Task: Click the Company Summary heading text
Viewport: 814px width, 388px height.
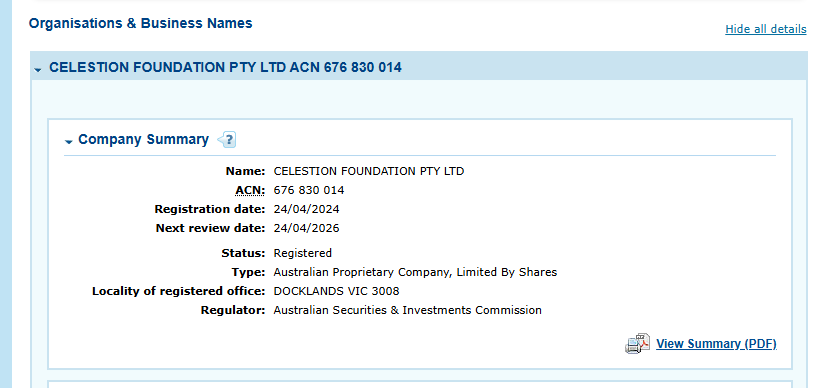Action: [x=143, y=140]
